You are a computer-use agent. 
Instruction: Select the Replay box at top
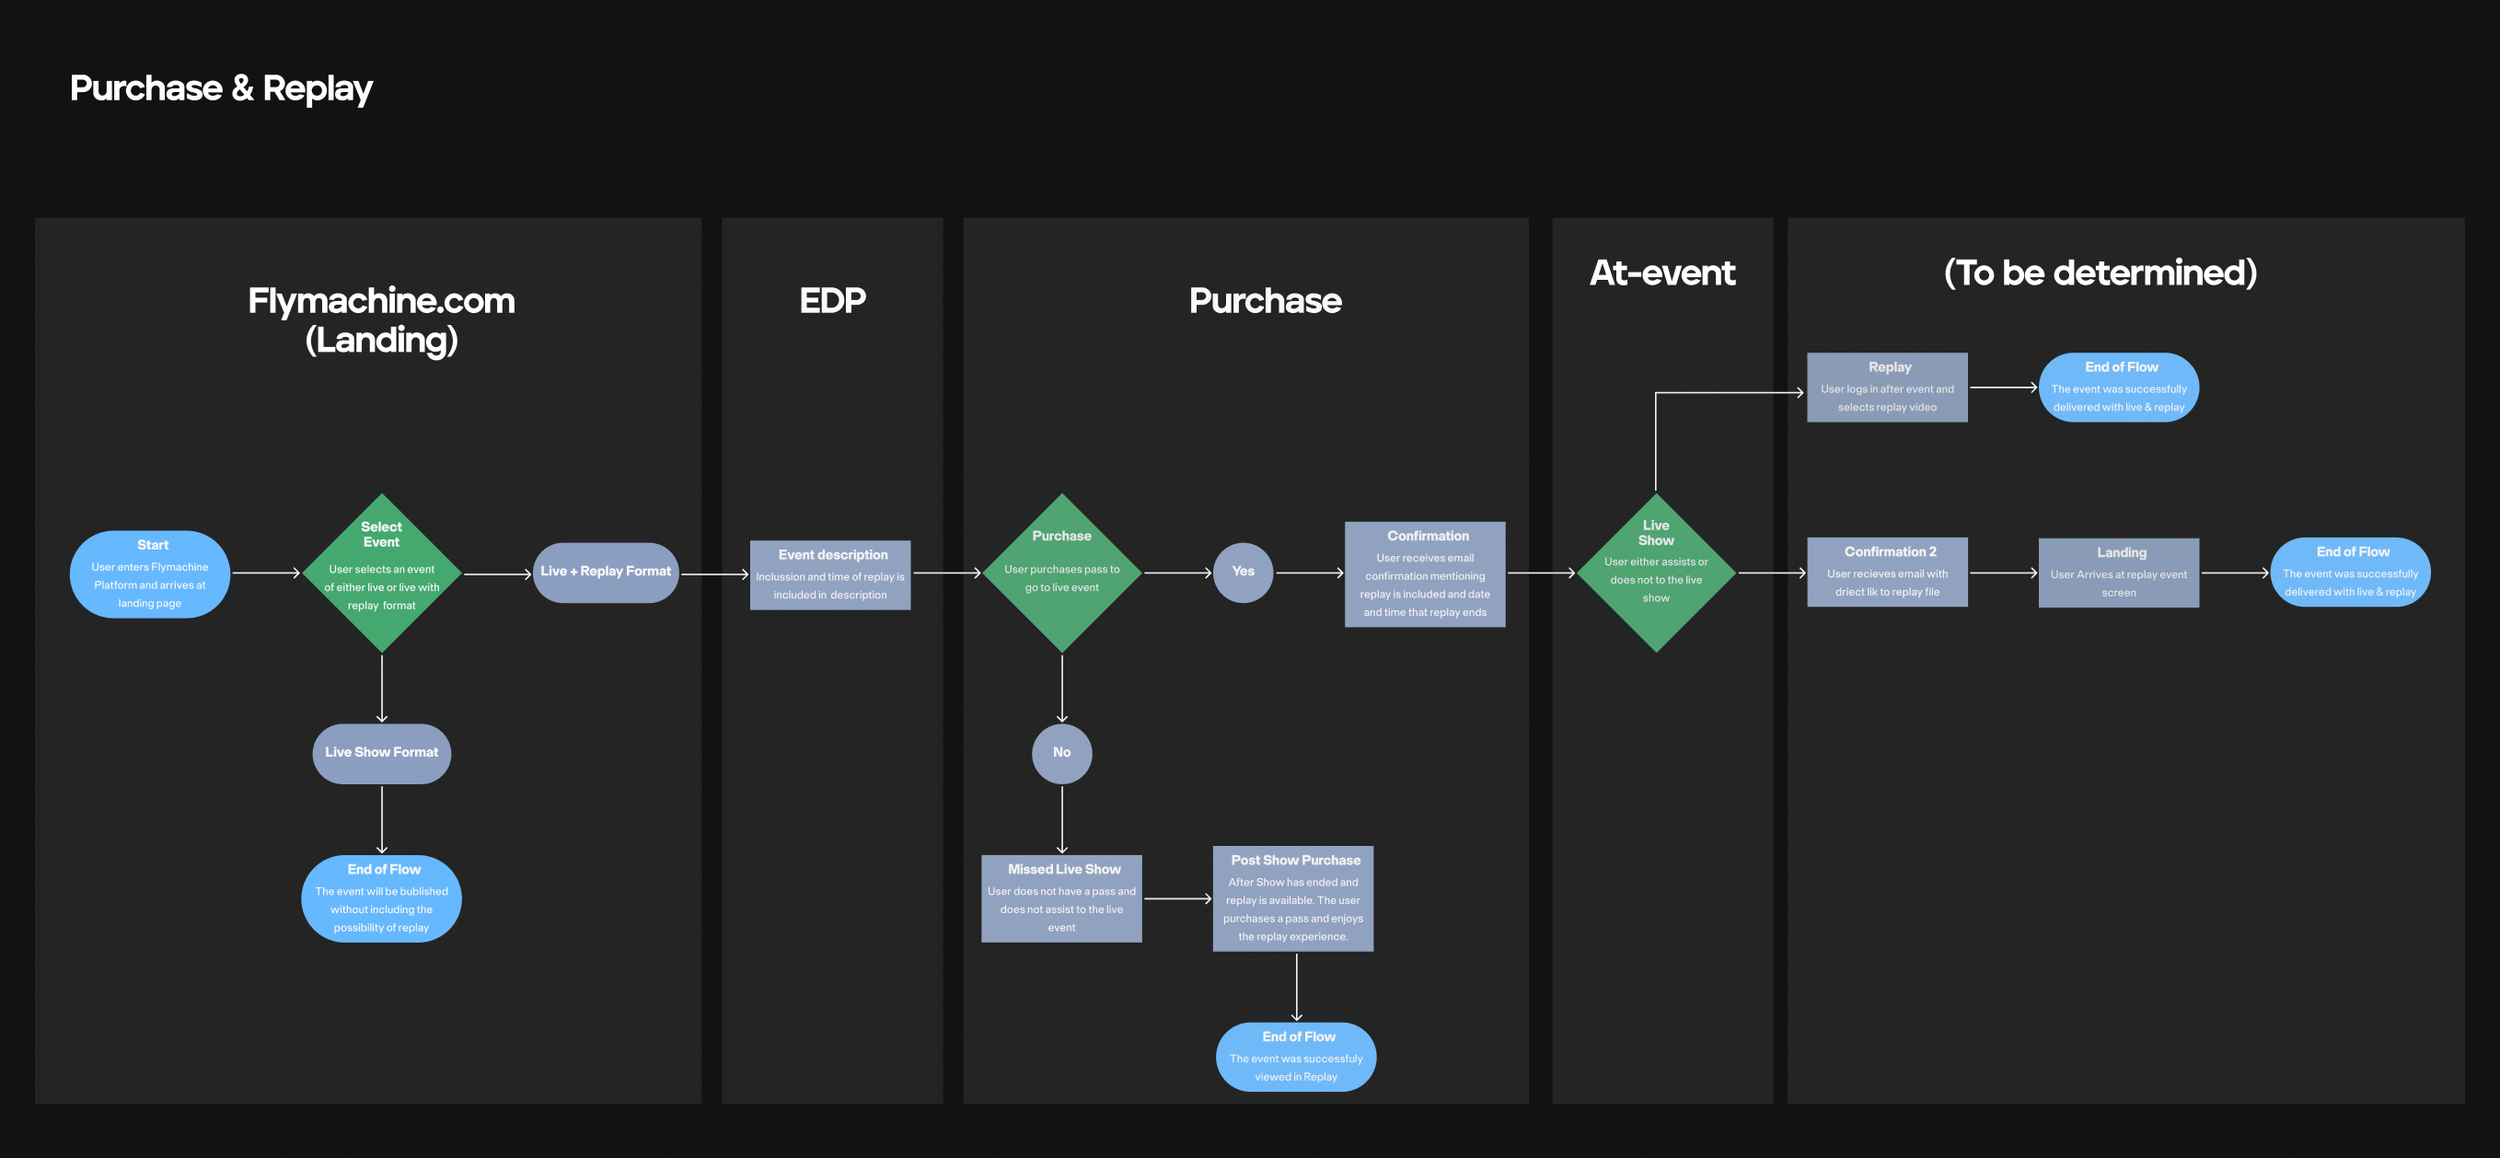click(1886, 387)
